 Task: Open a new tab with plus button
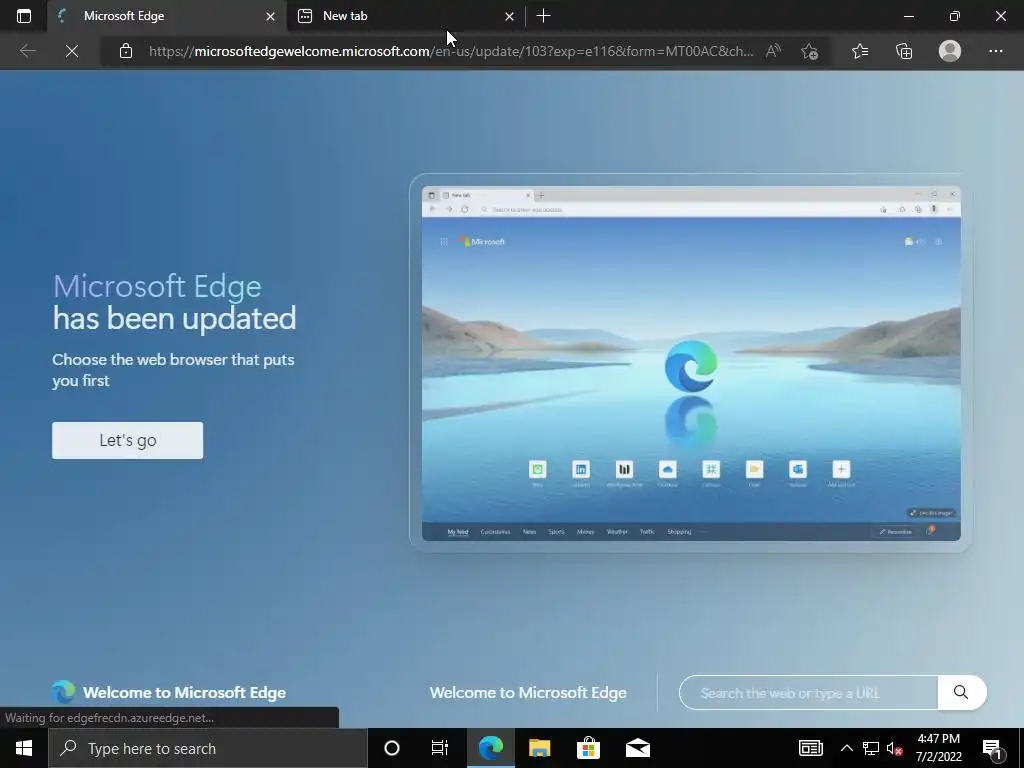tap(543, 16)
